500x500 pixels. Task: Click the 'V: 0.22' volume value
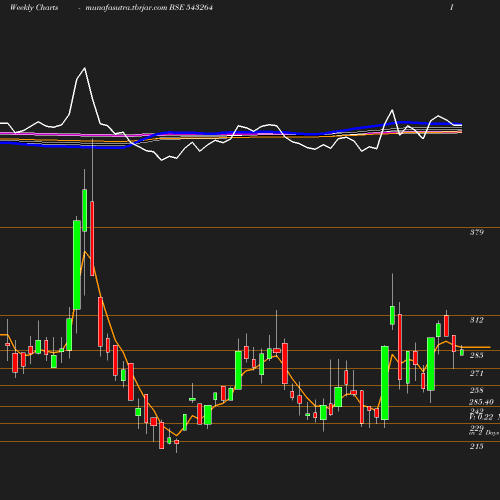481,417
